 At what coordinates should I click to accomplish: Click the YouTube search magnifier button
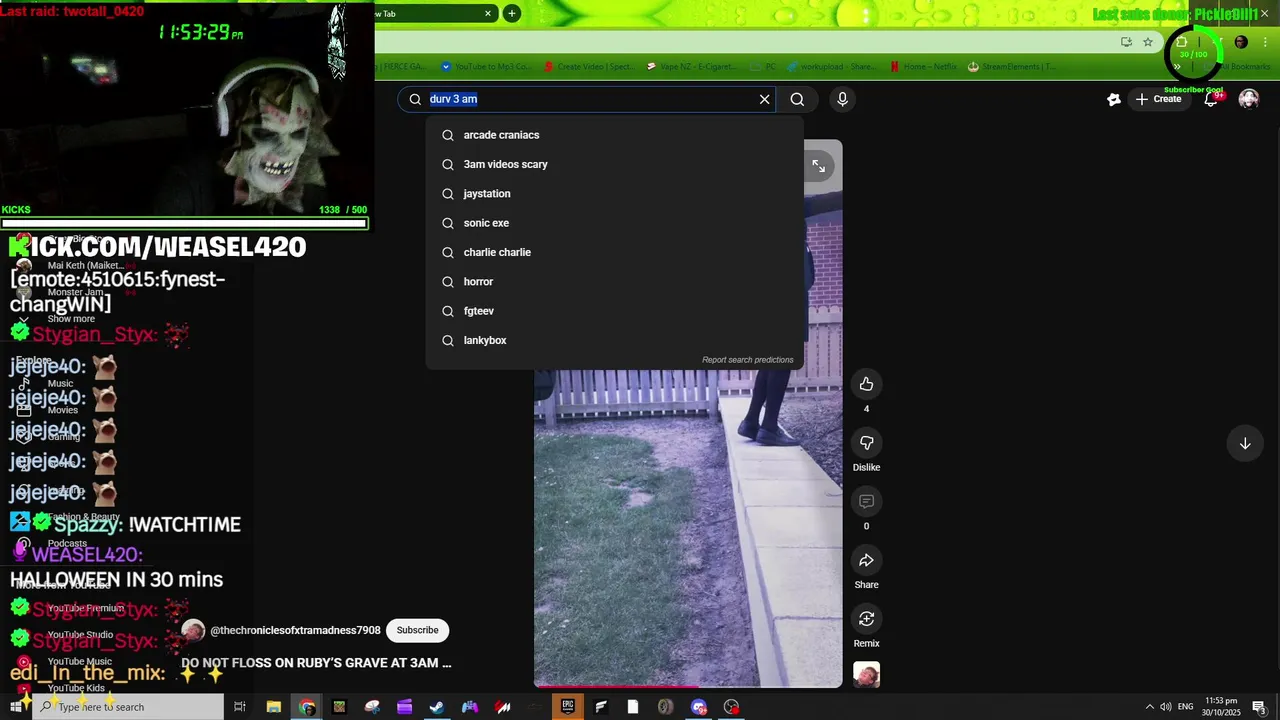coord(797,99)
